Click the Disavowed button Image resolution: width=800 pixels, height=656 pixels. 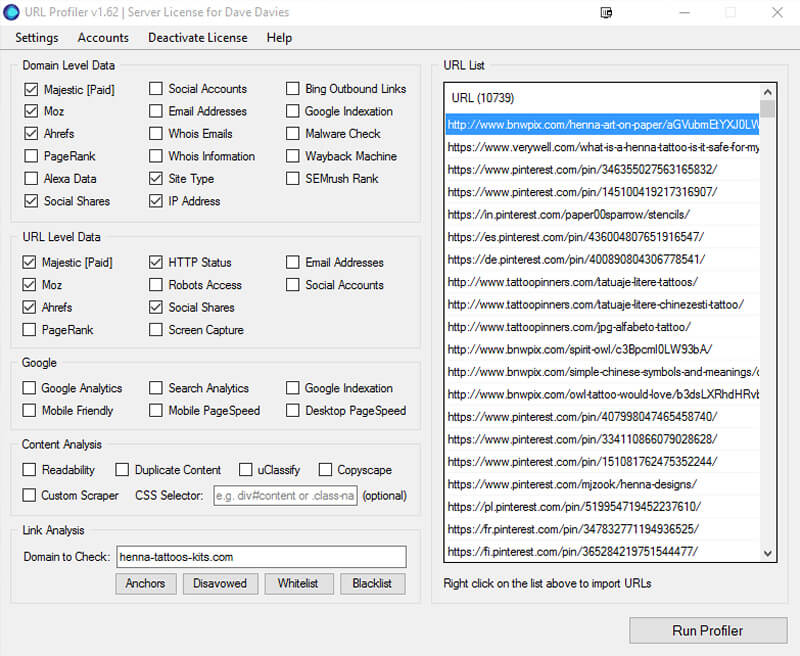click(x=220, y=584)
